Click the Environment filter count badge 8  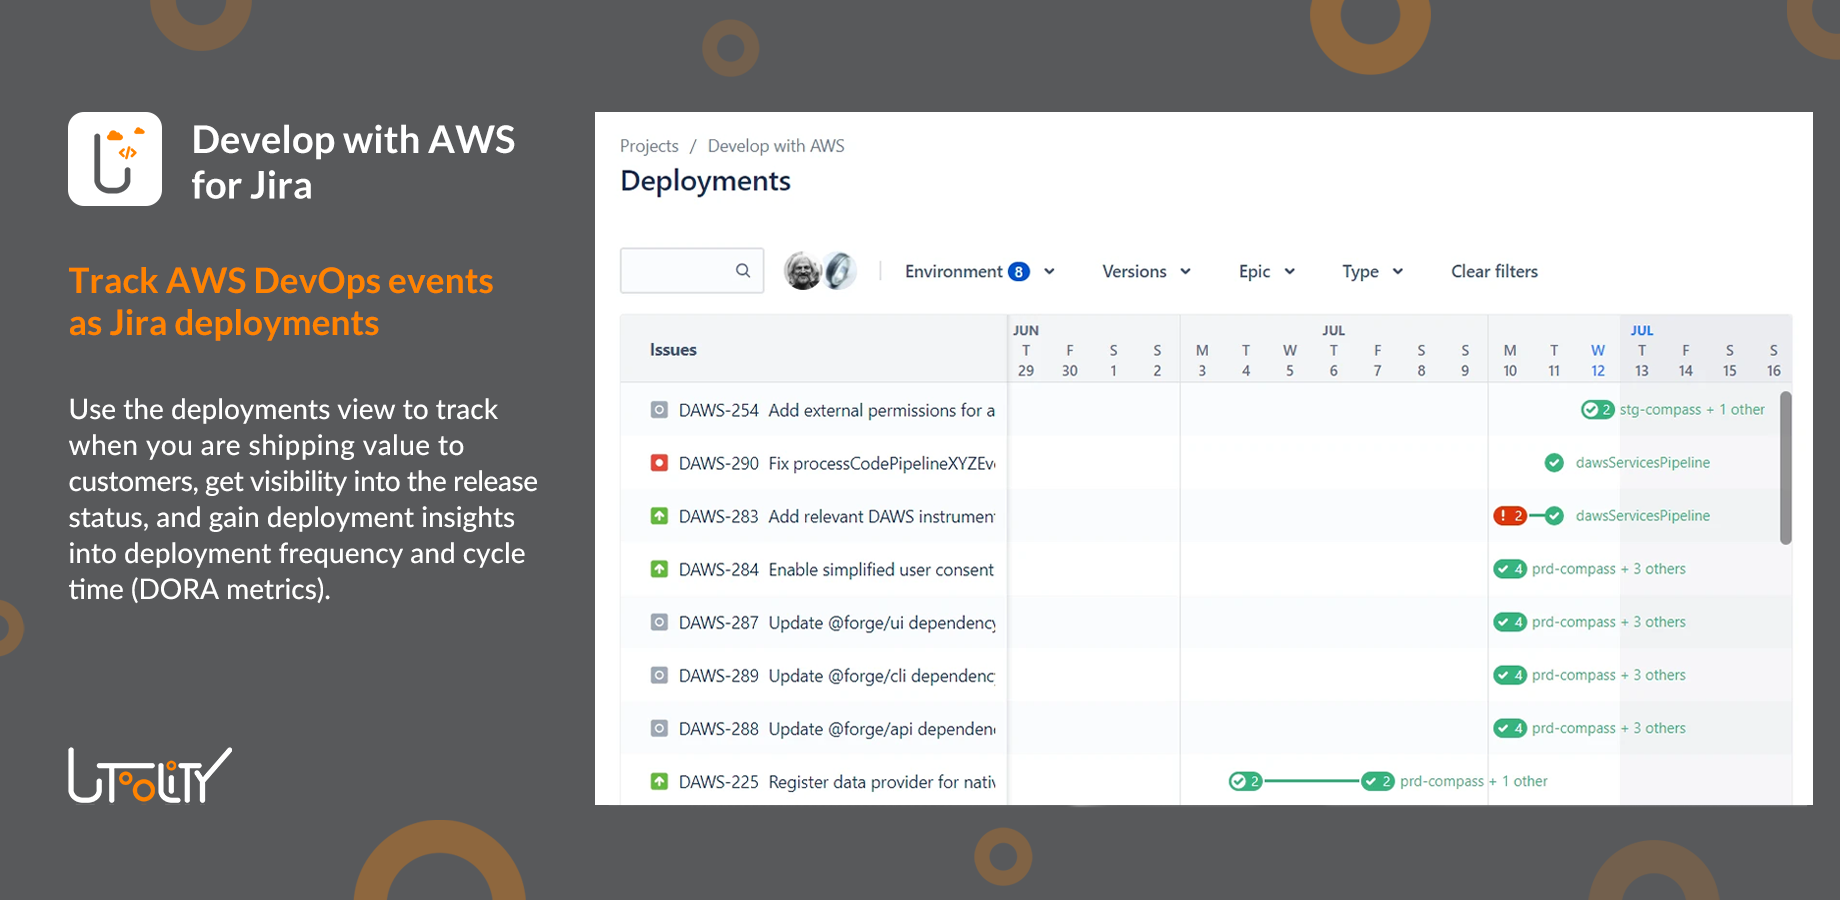[x=1018, y=271]
